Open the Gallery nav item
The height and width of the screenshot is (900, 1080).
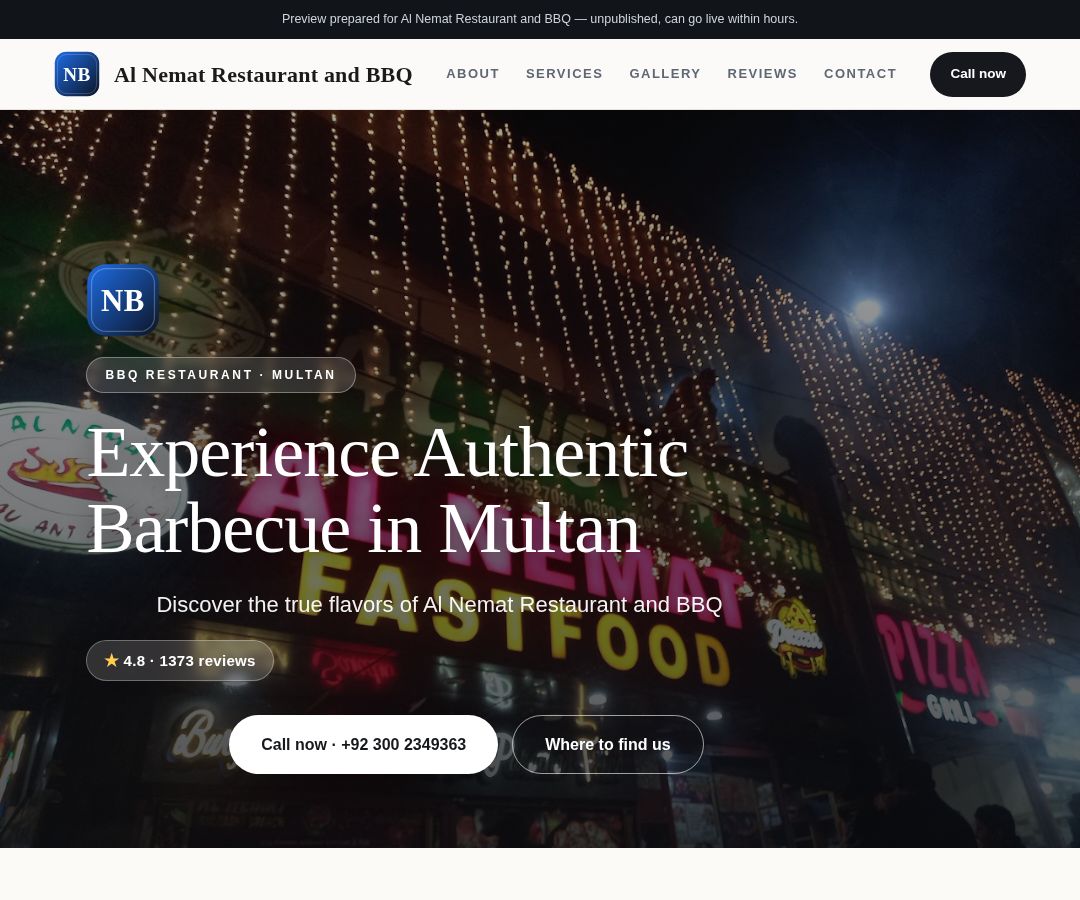click(x=665, y=74)
